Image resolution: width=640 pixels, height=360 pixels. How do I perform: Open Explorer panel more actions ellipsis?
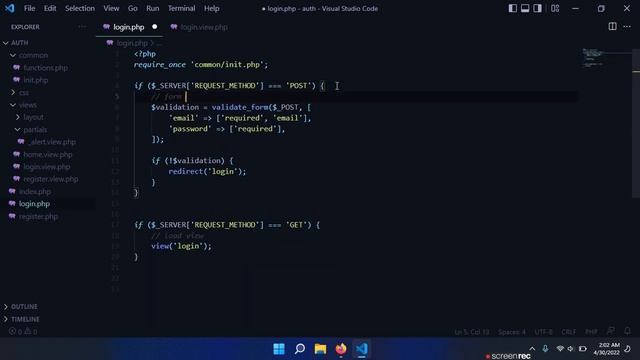82,27
